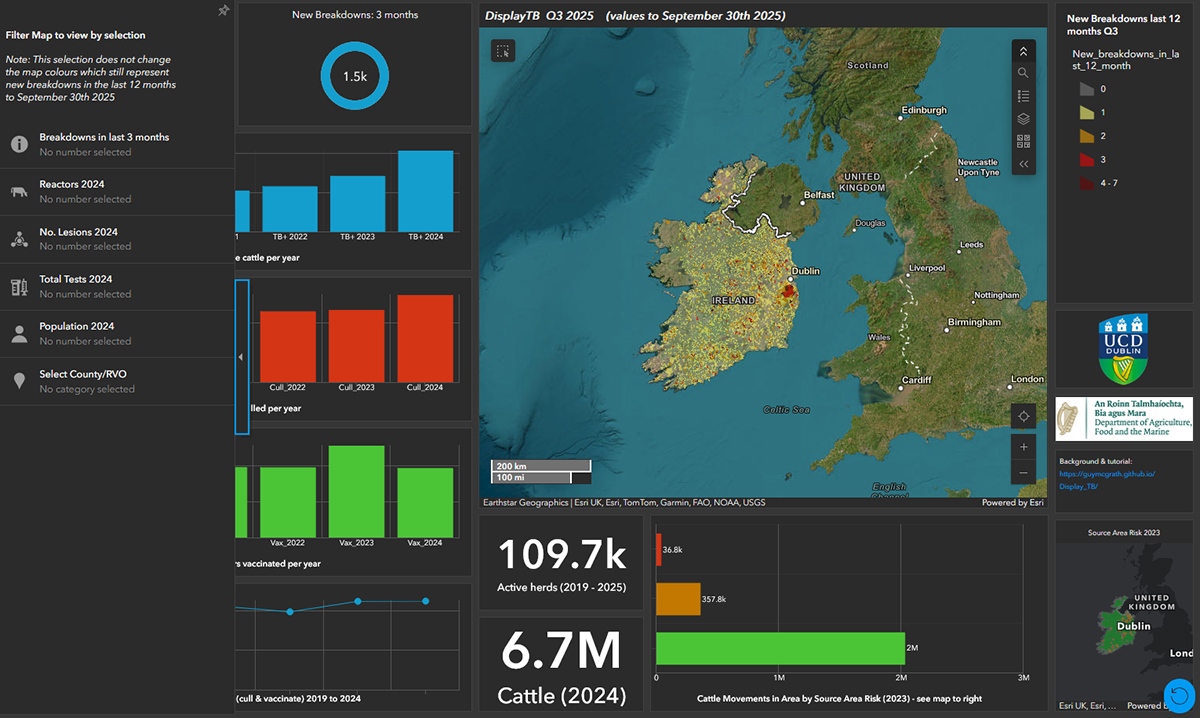Open the Select County/RVO filter
1200x718 pixels.
tap(85, 381)
